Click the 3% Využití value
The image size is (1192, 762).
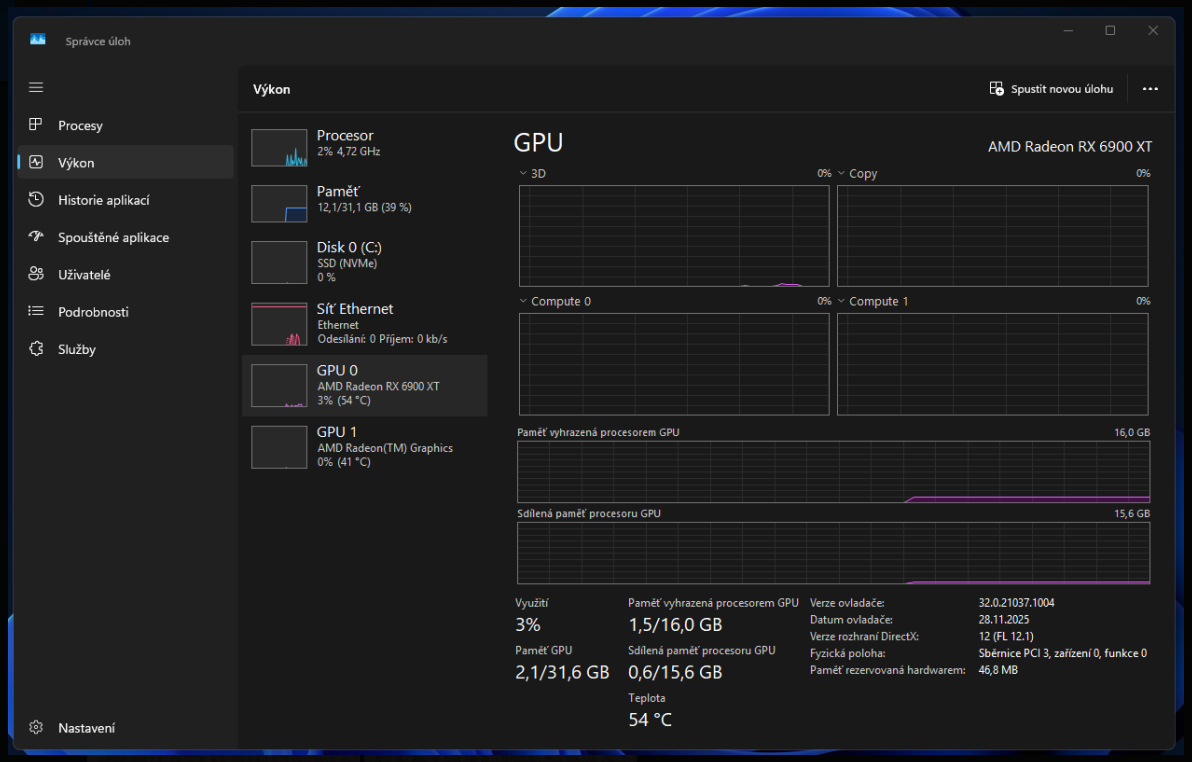[x=528, y=625]
